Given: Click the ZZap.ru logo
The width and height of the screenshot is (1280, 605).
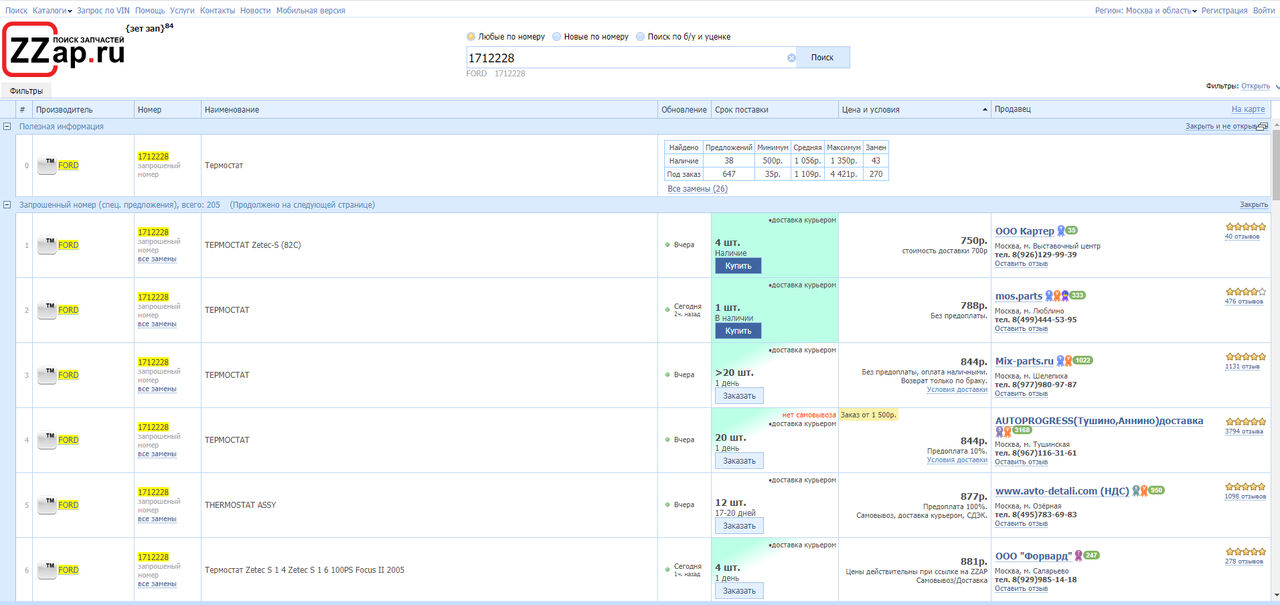Looking at the screenshot, I should click(x=66, y=49).
